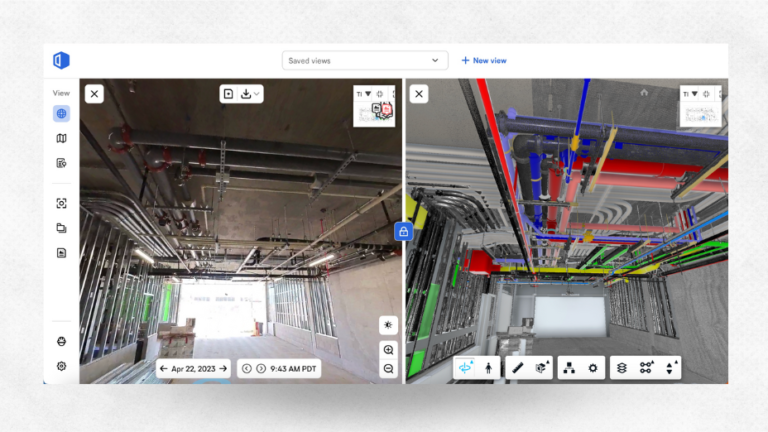Open the stacked files sidebar icon
768x432 pixels.
61,228
